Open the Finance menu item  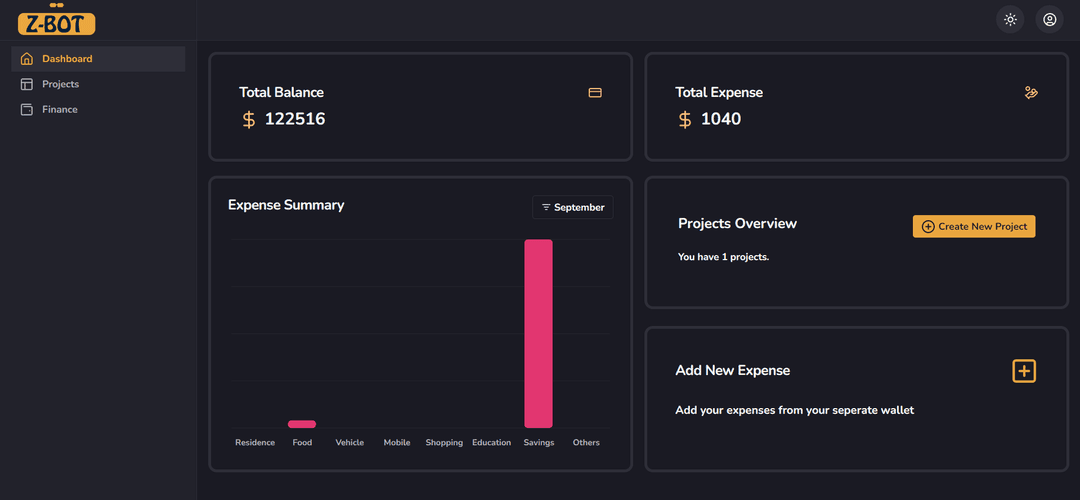coord(98,110)
